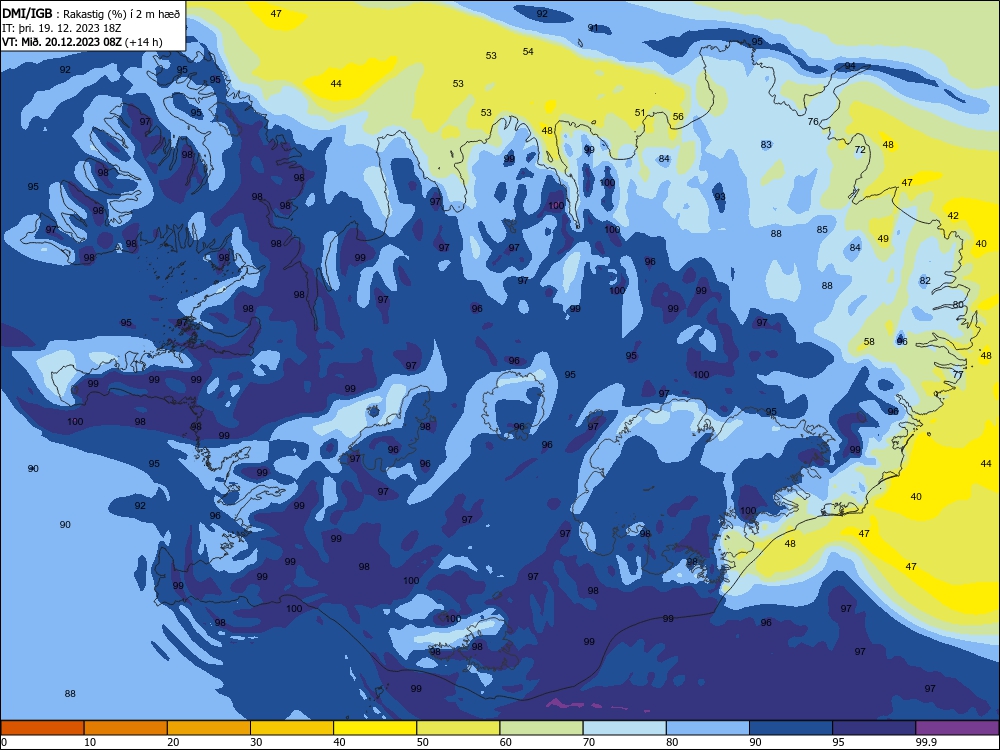Click legend scale label '60'
The width and height of the screenshot is (1000, 750).
[506, 742]
